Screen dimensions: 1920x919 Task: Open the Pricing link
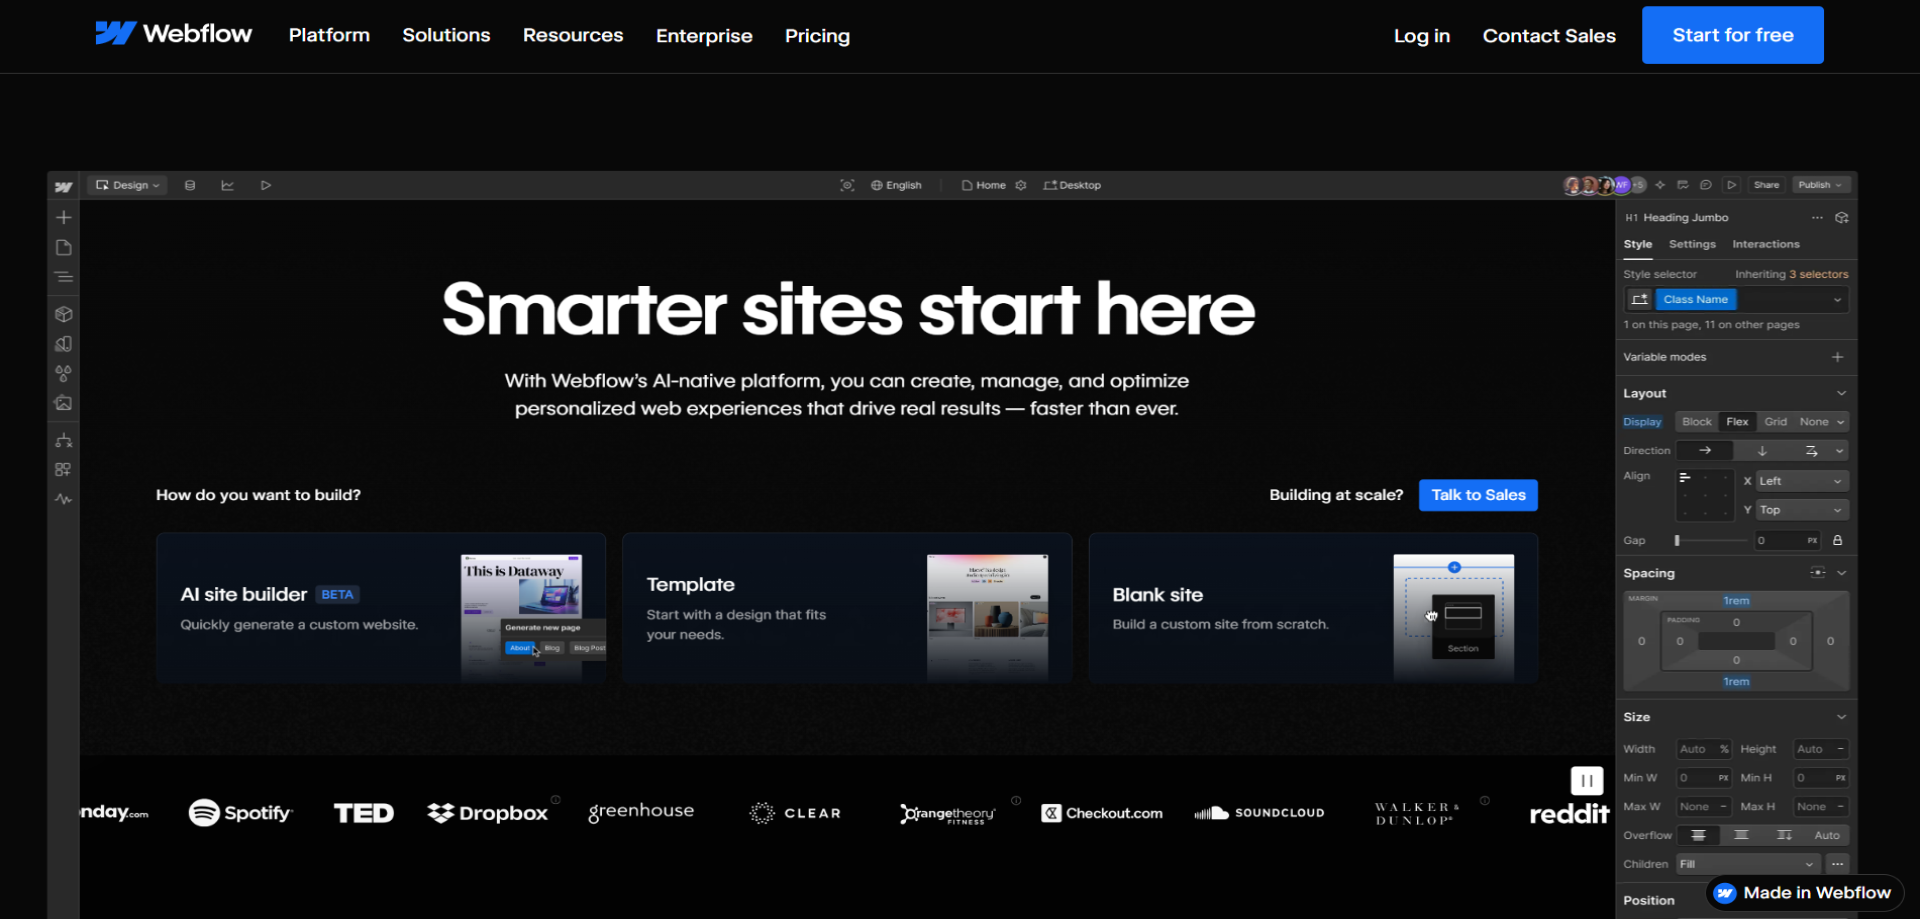click(x=817, y=36)
